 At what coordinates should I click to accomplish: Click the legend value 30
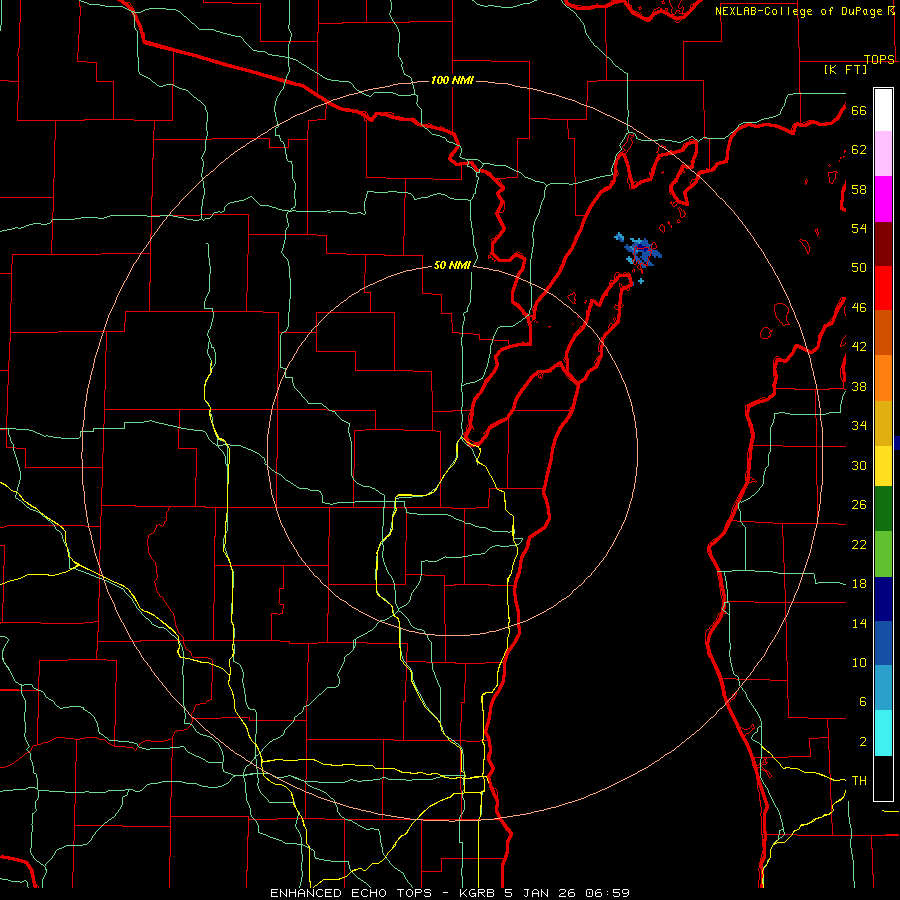coord(859,465)
